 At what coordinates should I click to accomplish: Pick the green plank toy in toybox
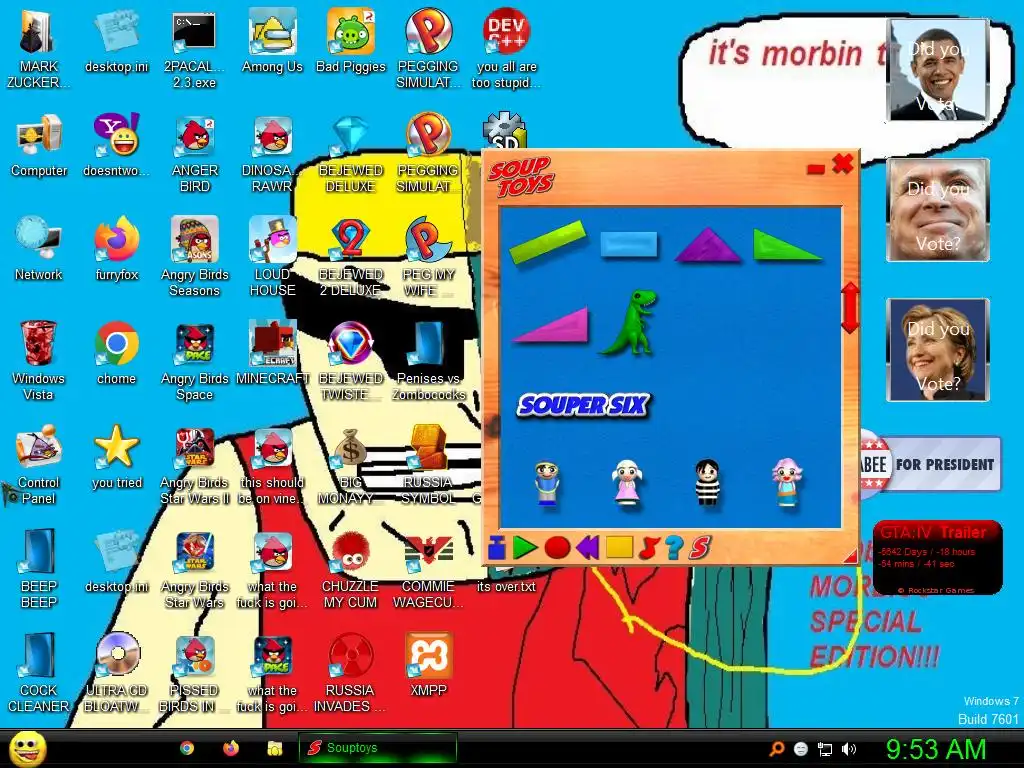pos(547,242)
